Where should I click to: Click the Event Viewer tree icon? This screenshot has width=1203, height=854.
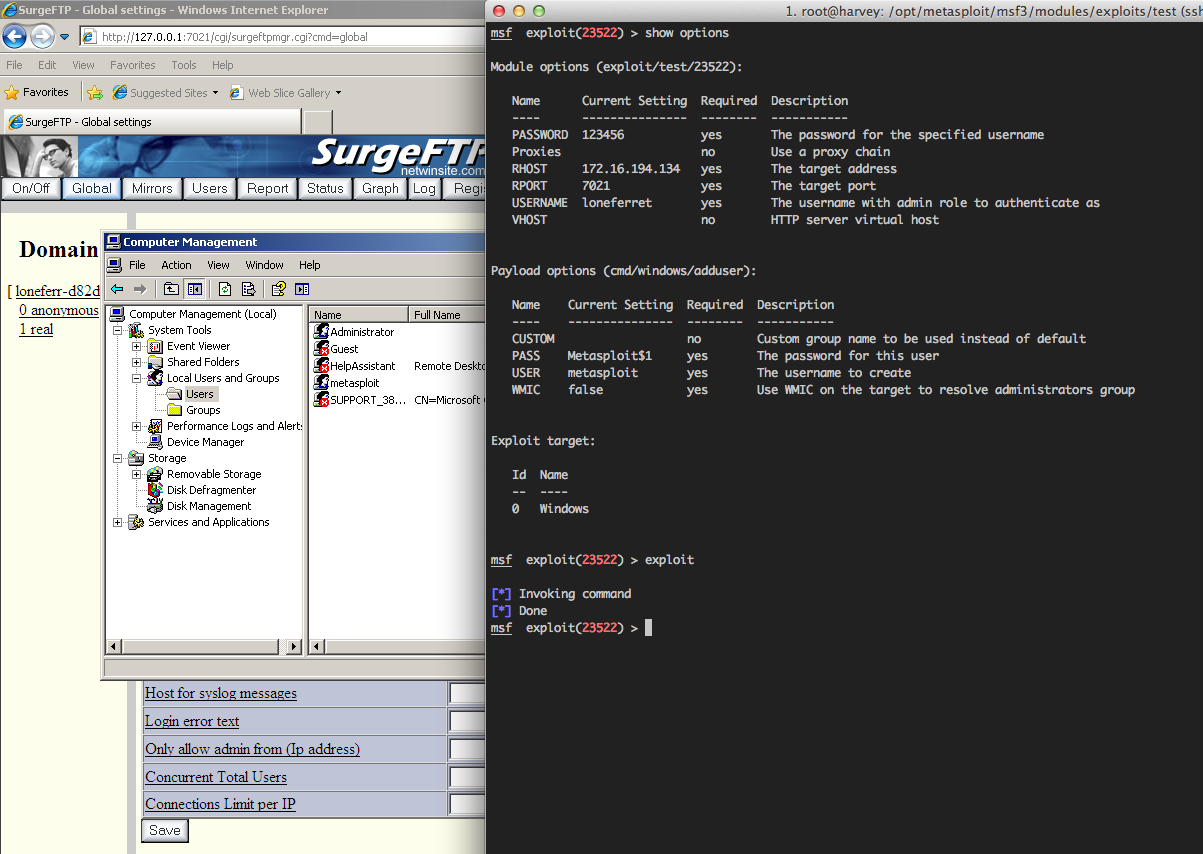[156, 346]
